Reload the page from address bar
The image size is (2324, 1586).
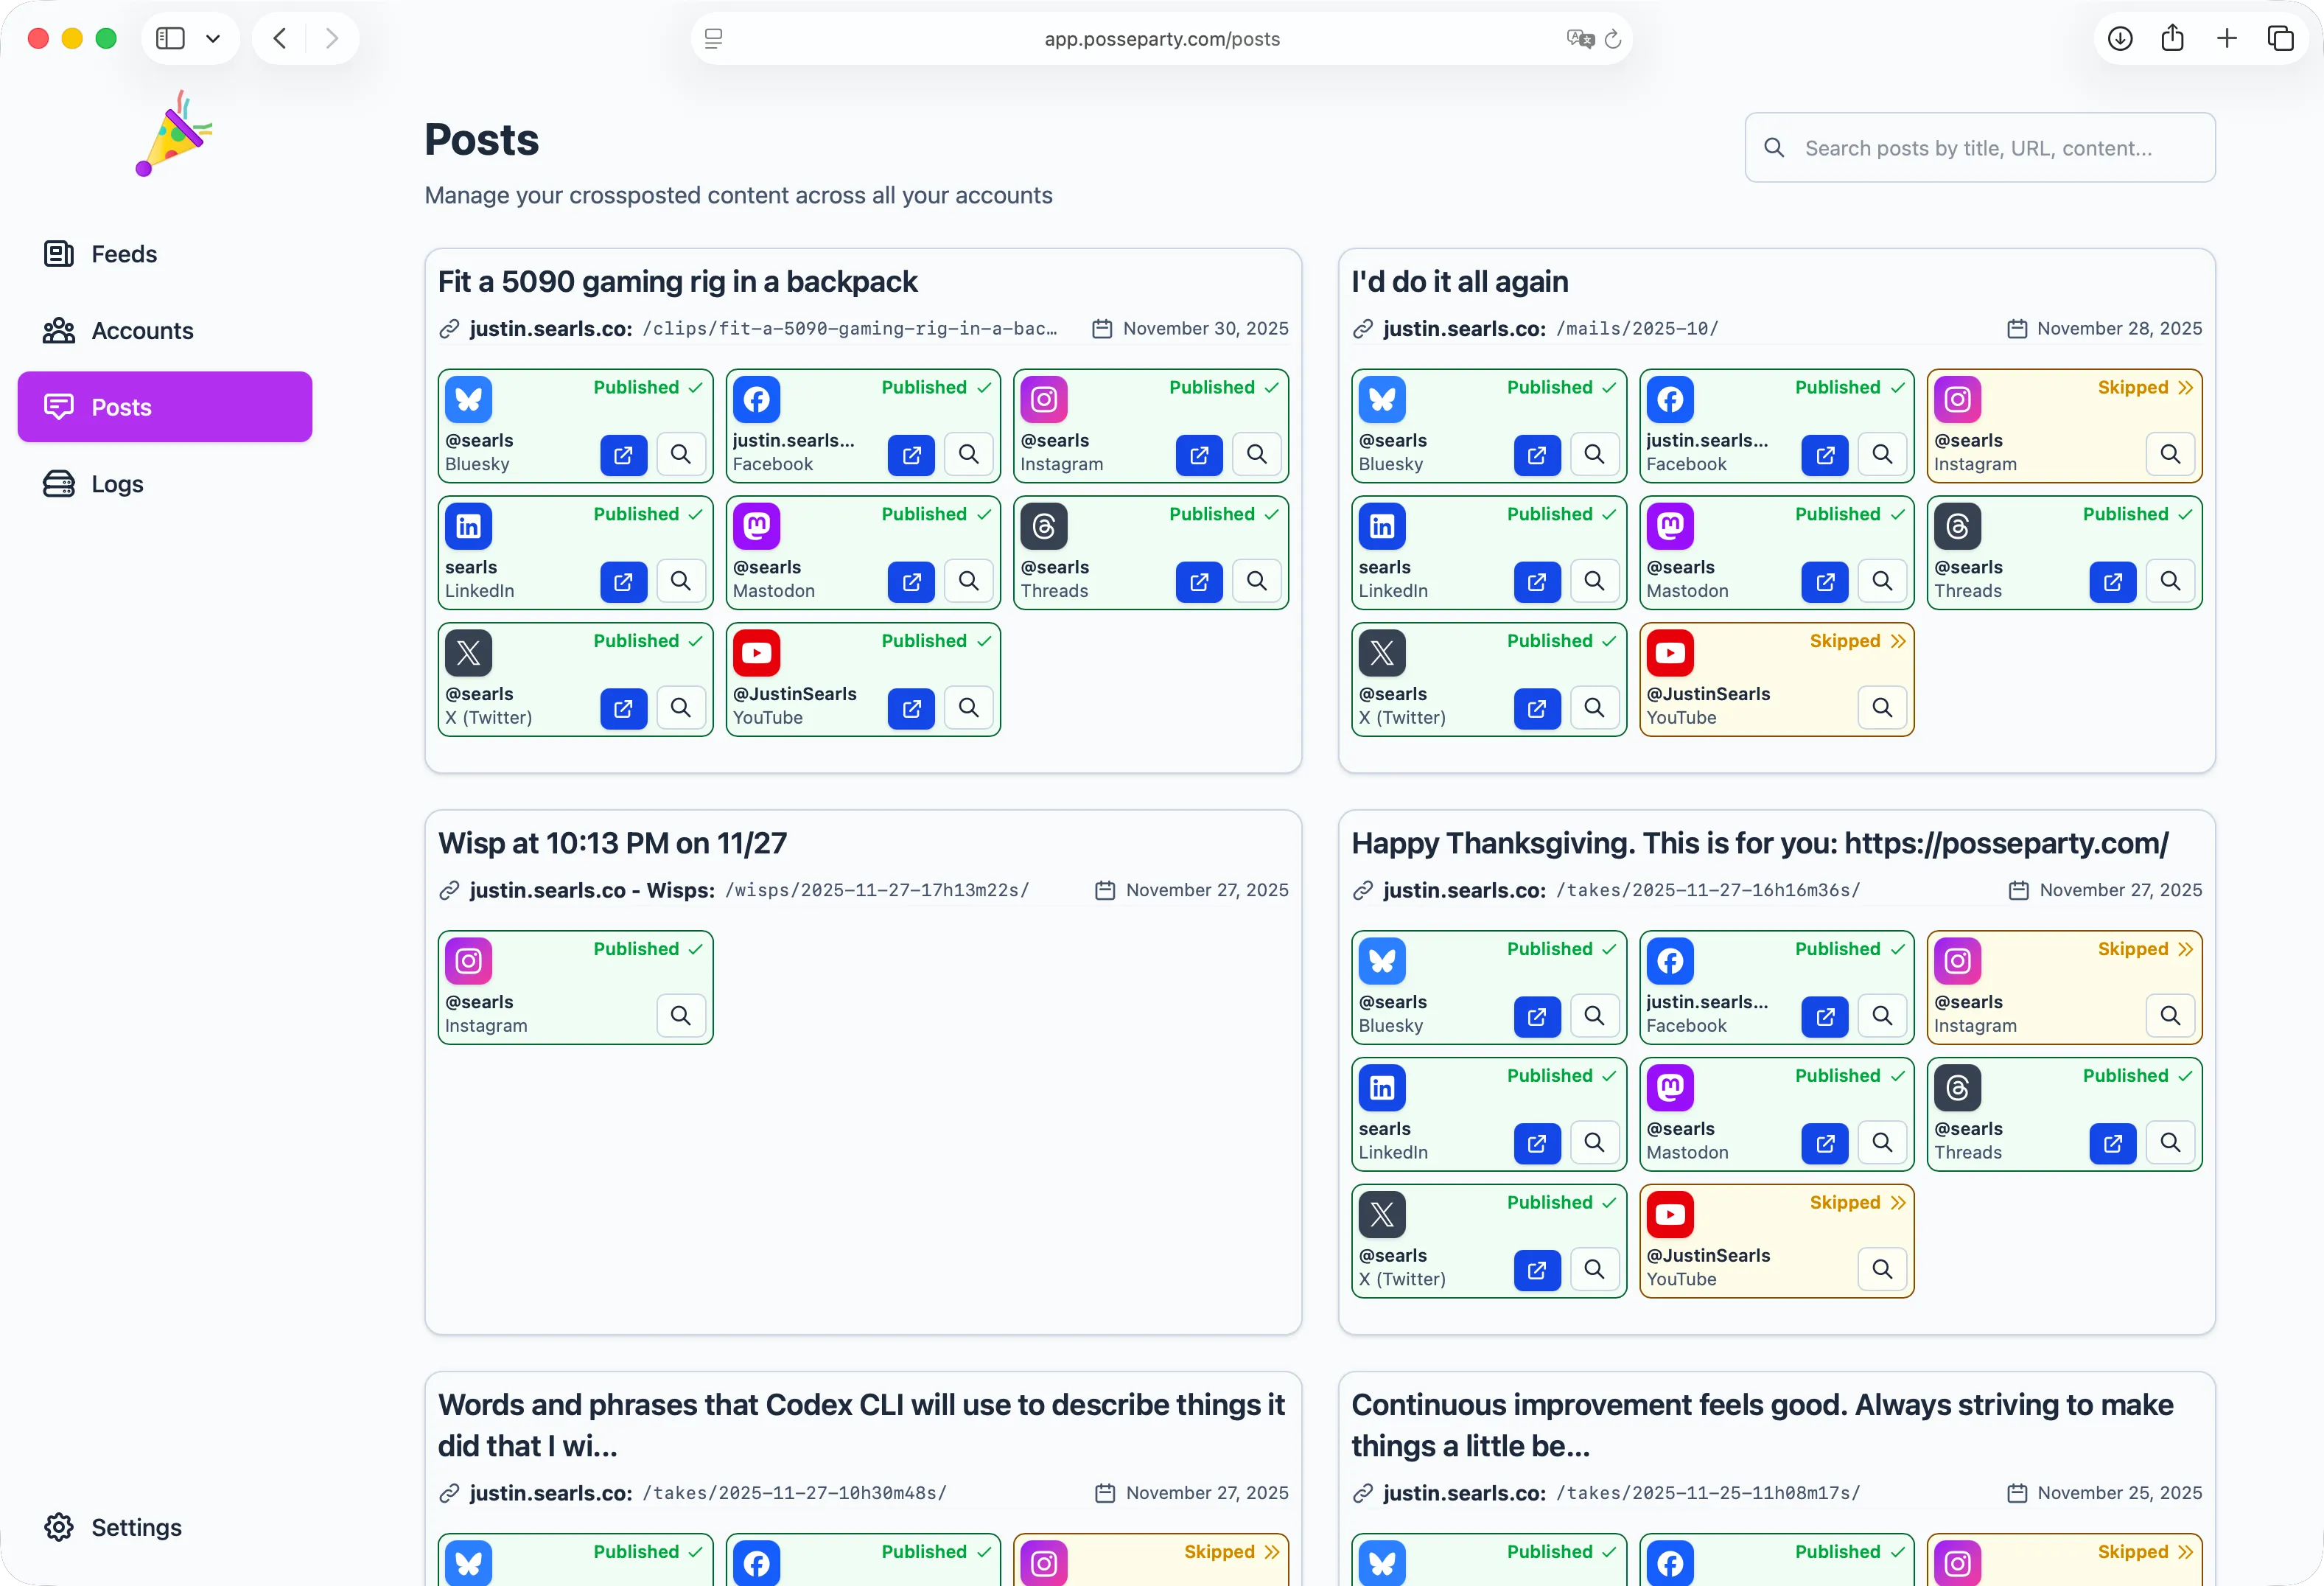[x=1612, y=39]
